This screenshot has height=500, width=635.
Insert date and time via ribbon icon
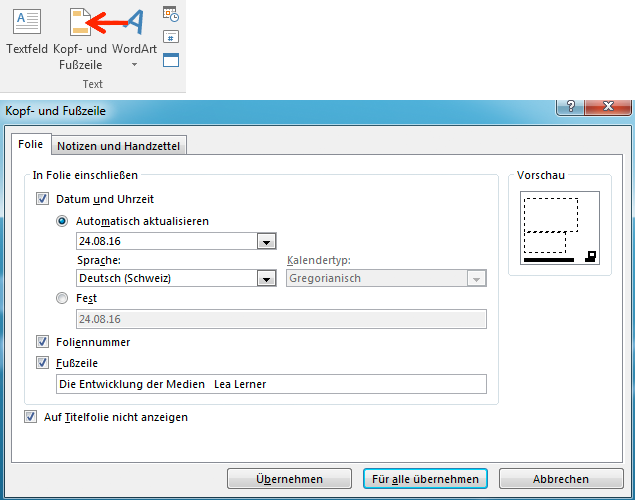171,14
